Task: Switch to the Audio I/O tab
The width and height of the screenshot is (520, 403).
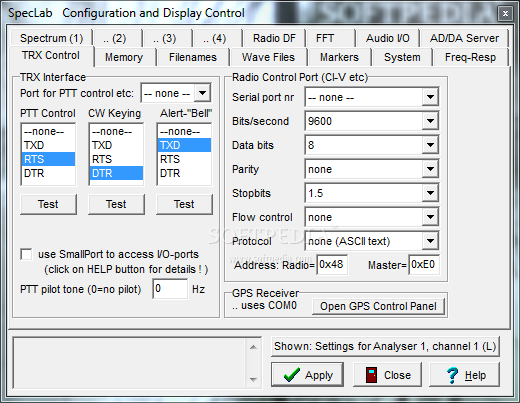Action: pos(387,38)
